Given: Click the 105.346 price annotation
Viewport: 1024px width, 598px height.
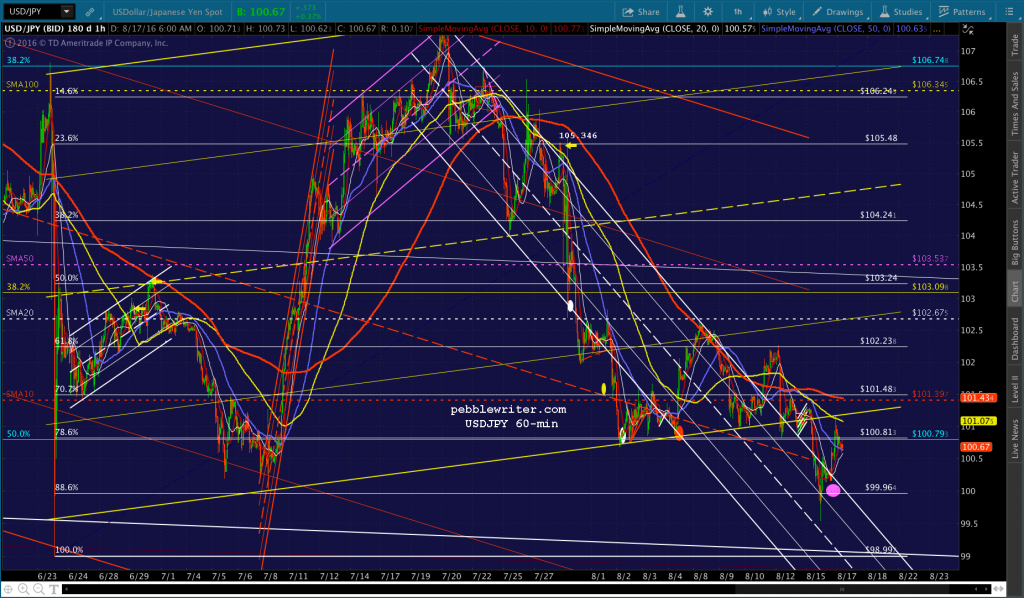Looking at the screenshot, I should point(578,135).
